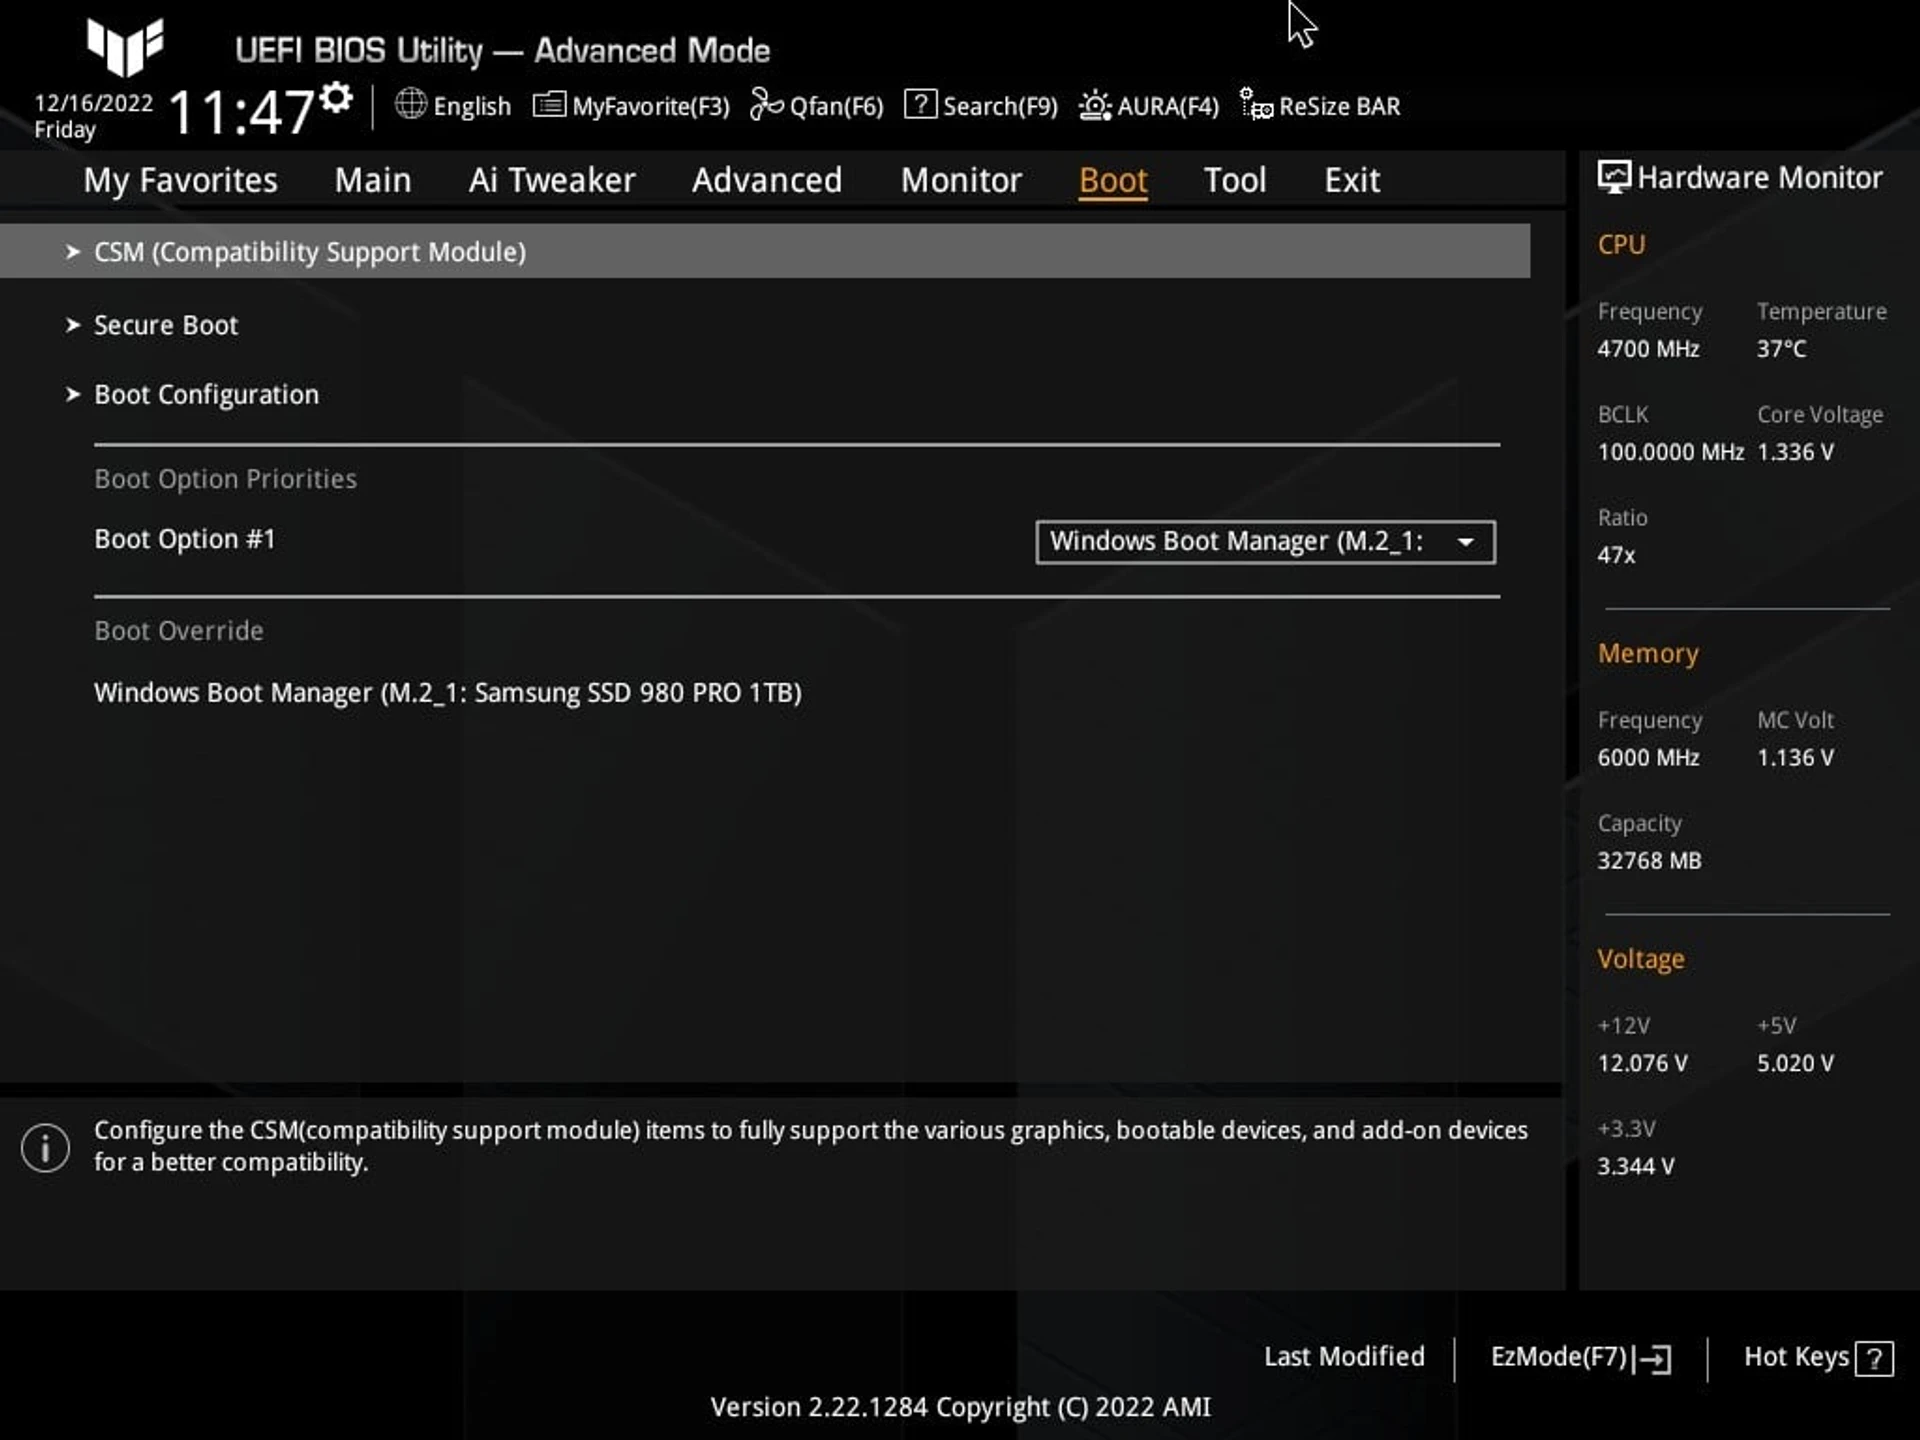1920x1440 pixels.
Task: Click the MC Volt 1.136 V value
Action: click(x=1795, y=758)
